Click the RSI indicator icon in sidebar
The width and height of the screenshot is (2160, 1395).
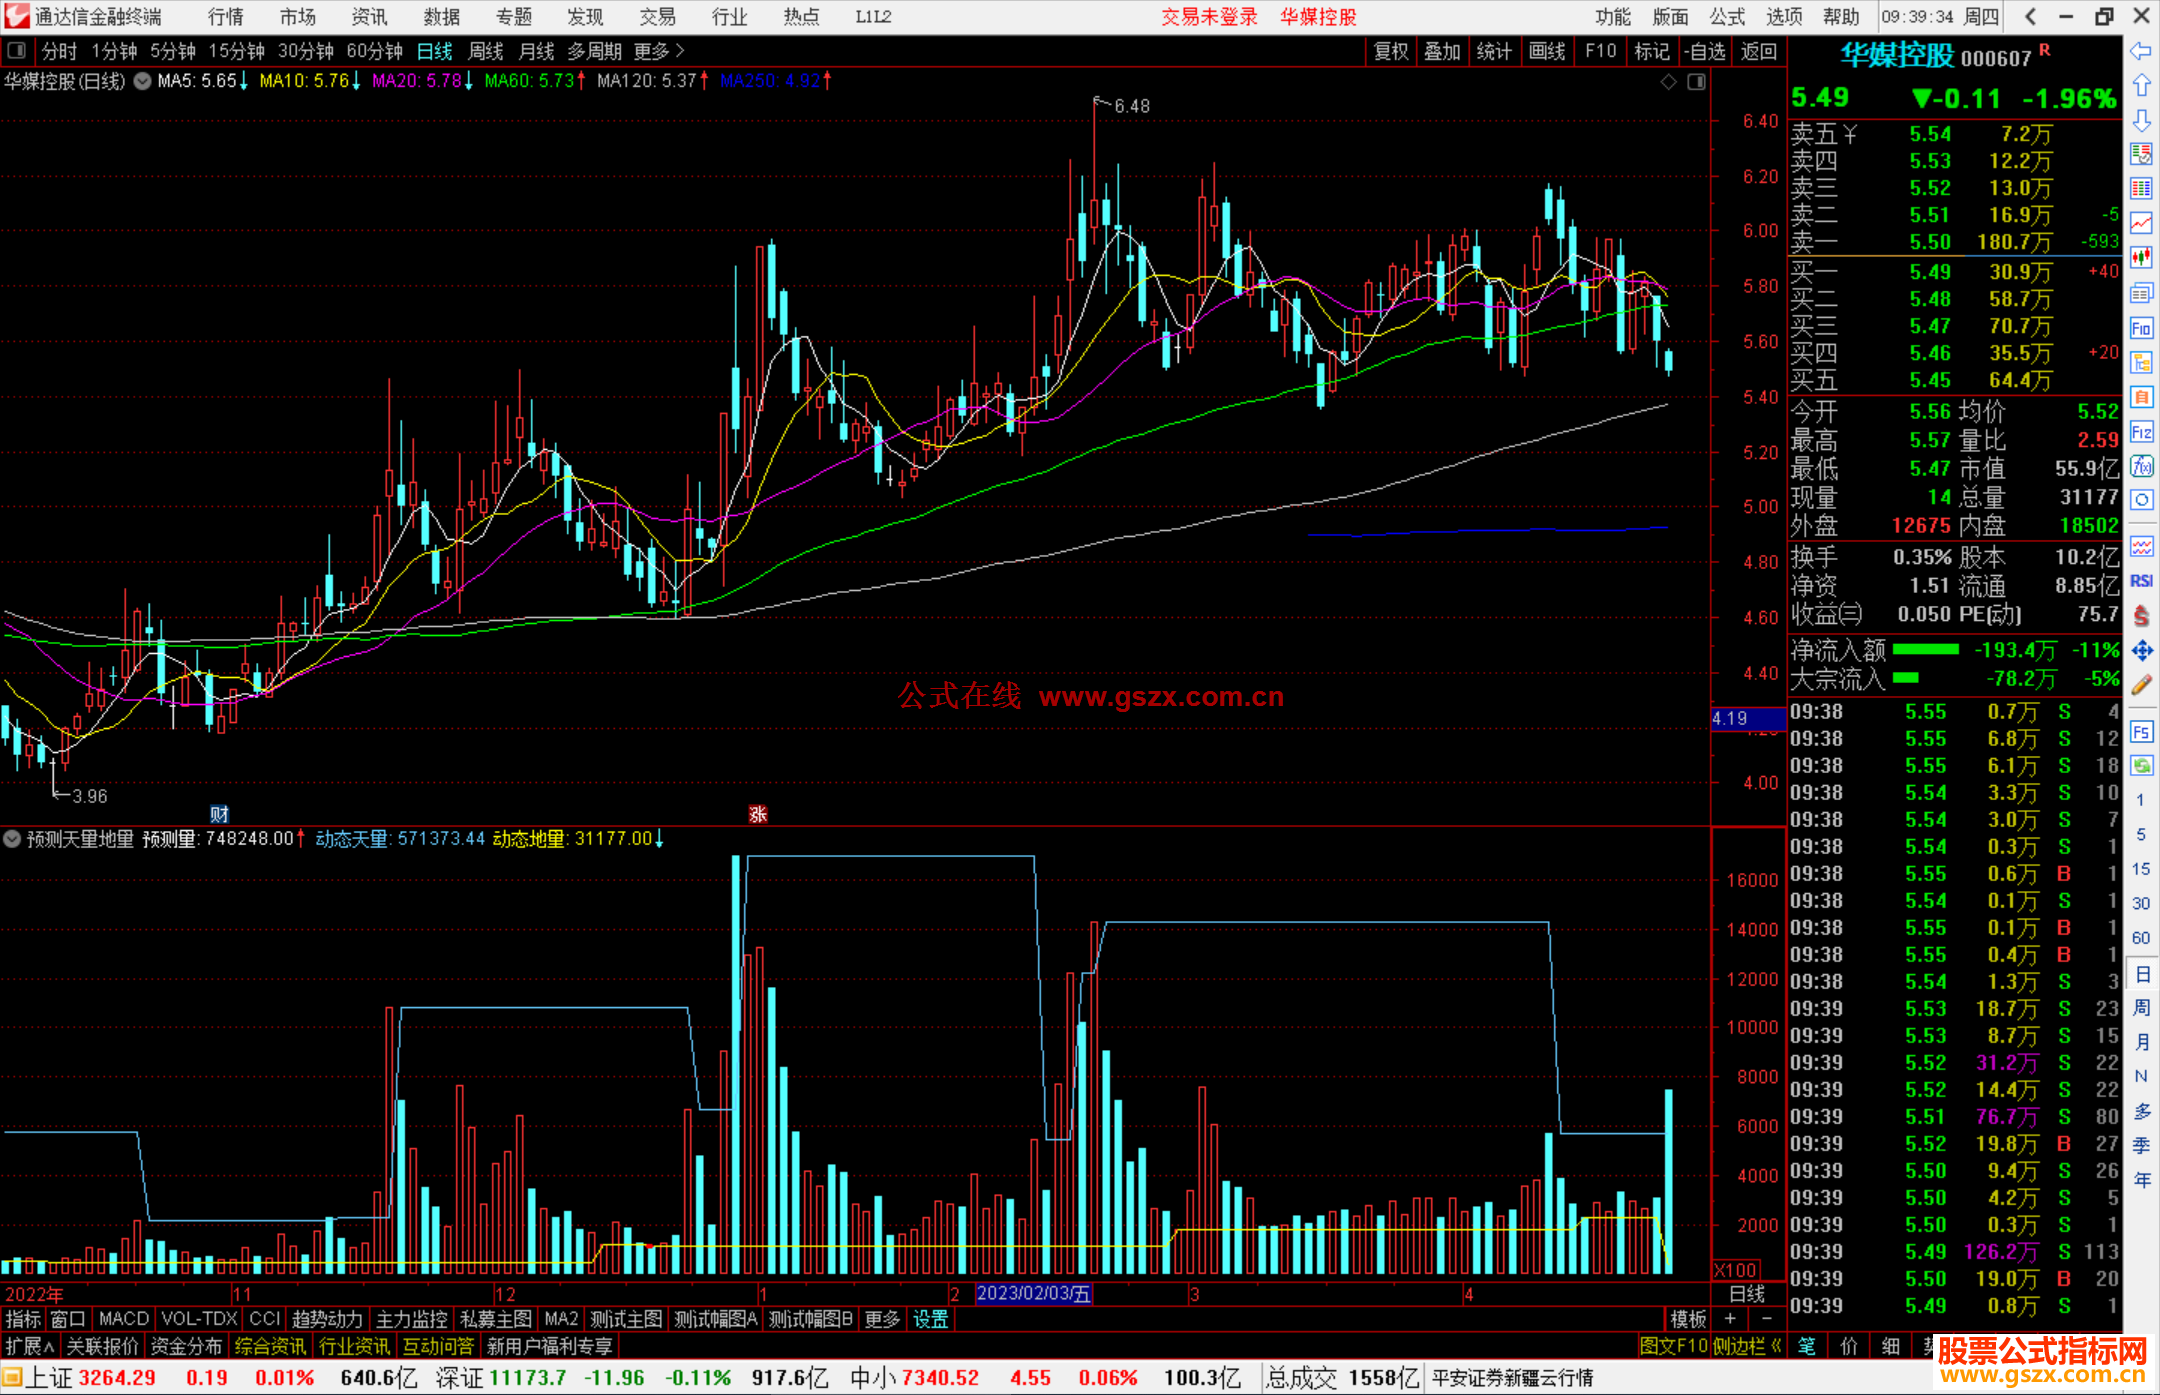point(2141,581)
